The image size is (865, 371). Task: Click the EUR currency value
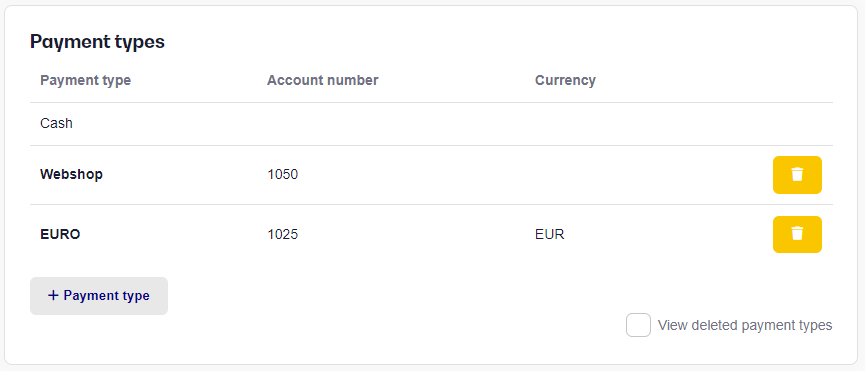[x=549, y=234]
